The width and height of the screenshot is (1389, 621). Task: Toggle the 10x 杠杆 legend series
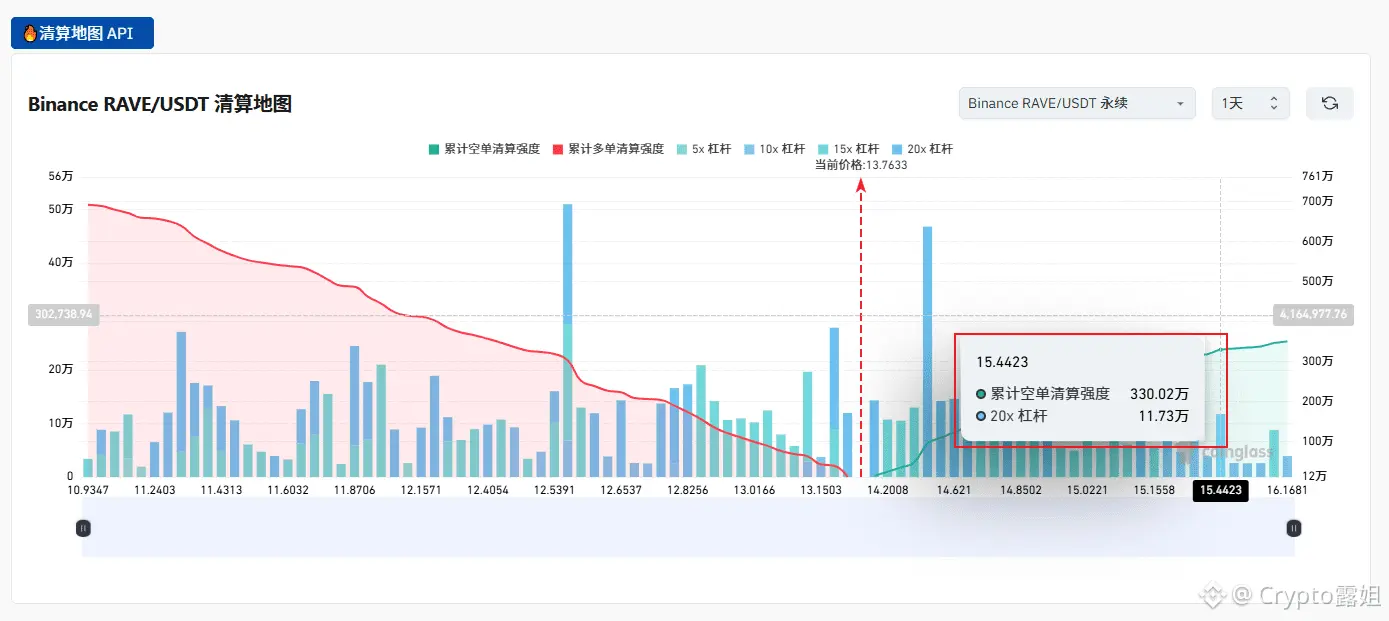click(x=772, y=148)
